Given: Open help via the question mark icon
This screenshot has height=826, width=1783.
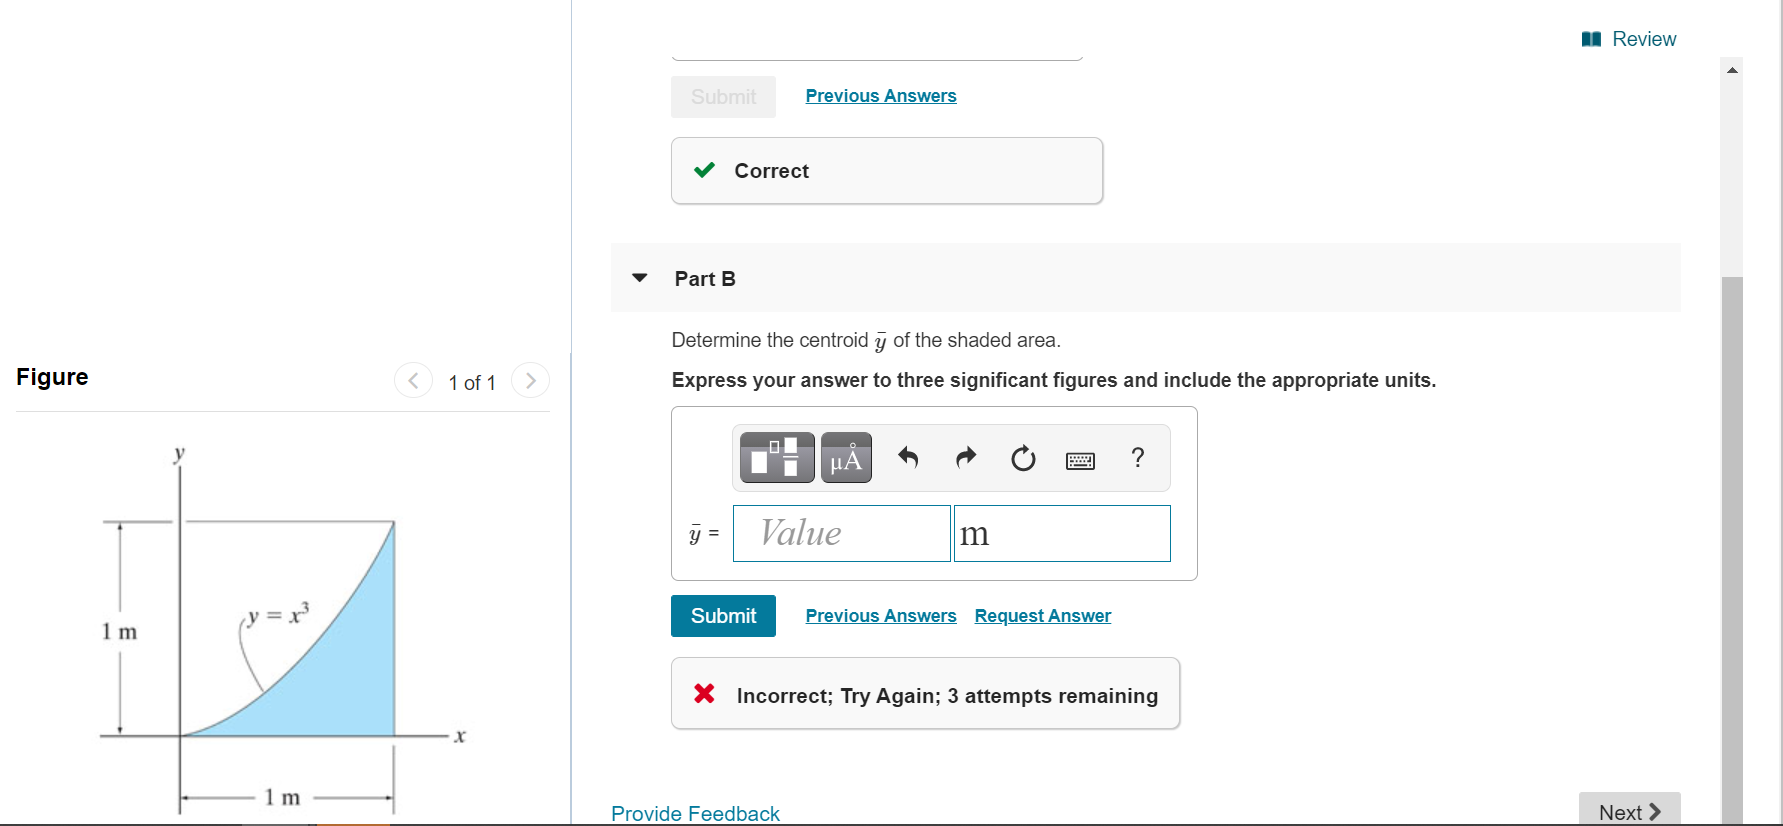Looking at the screenshot, I should click(1137, 458).
